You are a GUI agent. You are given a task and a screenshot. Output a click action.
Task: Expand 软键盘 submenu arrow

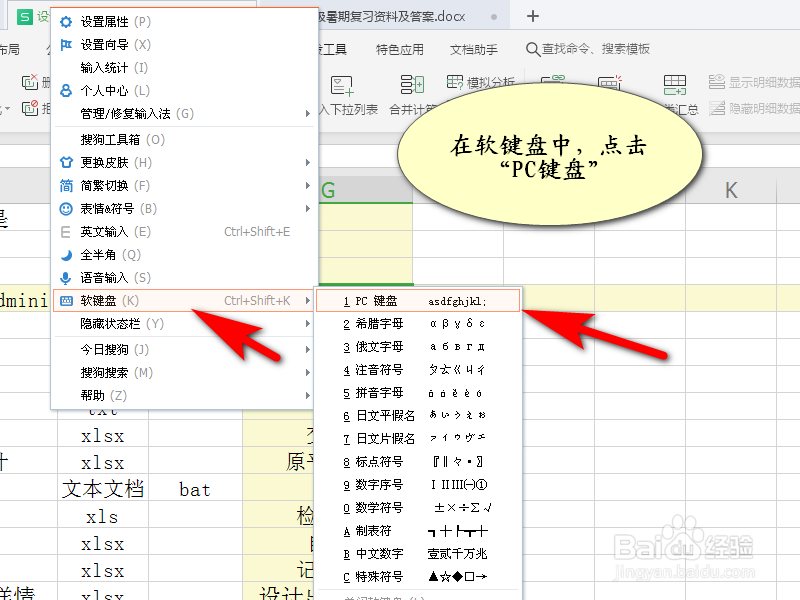point(308,301)
